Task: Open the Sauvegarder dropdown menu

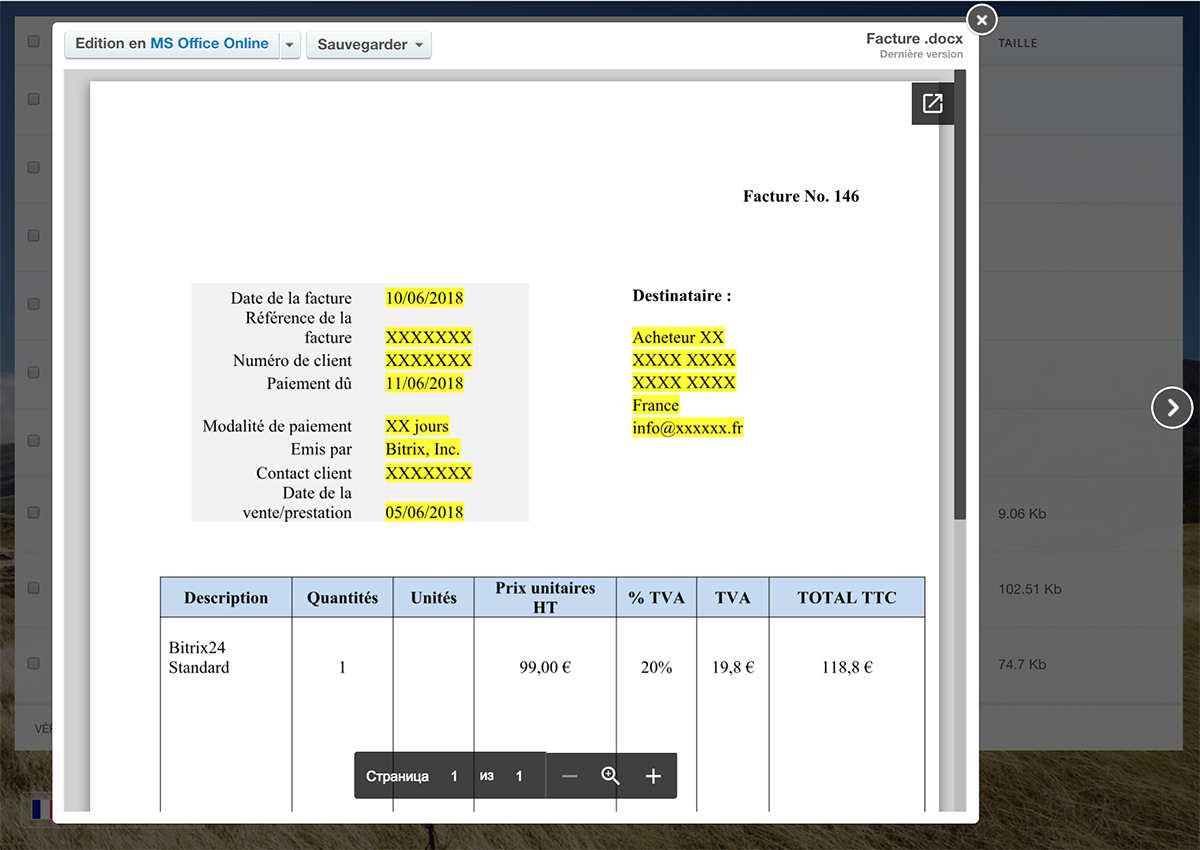Action: [x=368, y=45]
